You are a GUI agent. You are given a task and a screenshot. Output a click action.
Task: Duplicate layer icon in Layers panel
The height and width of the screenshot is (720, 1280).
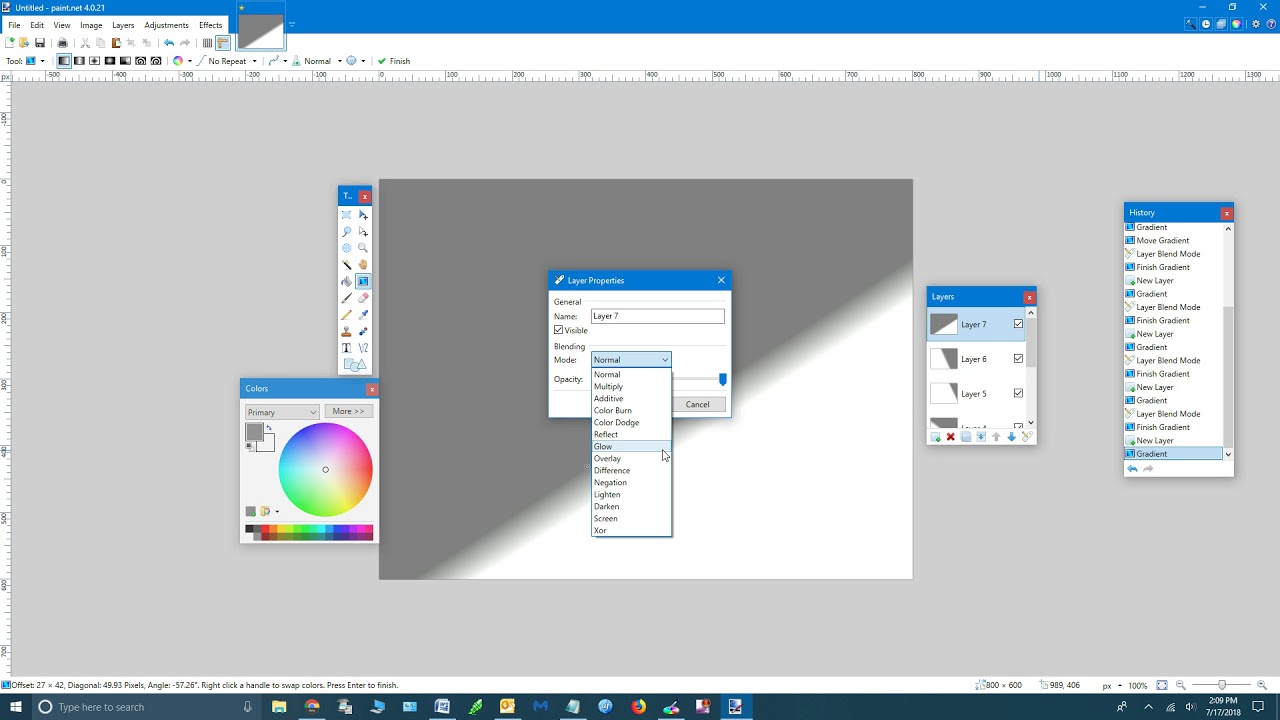click(x=965, y=437)
